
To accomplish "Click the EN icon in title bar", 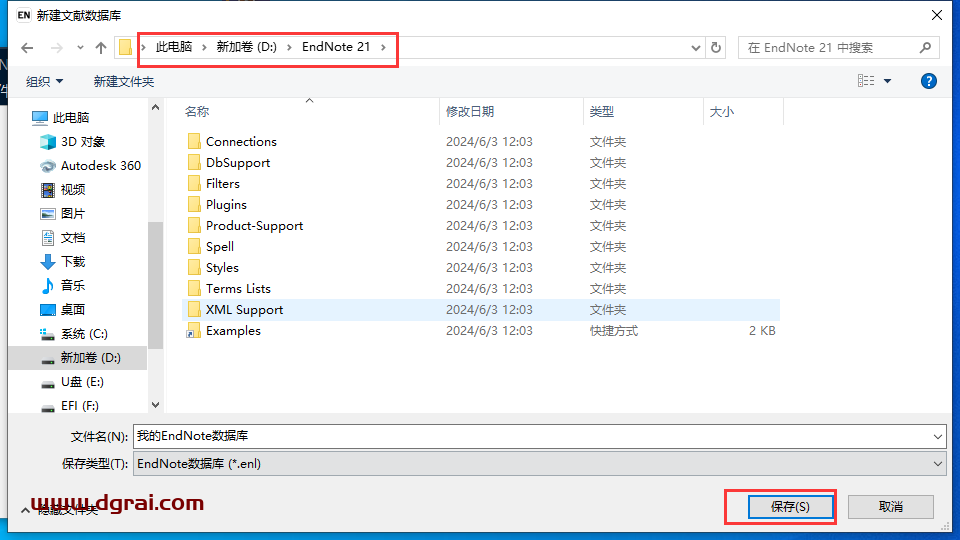I will pyautogui.click(x=24, y=15).
